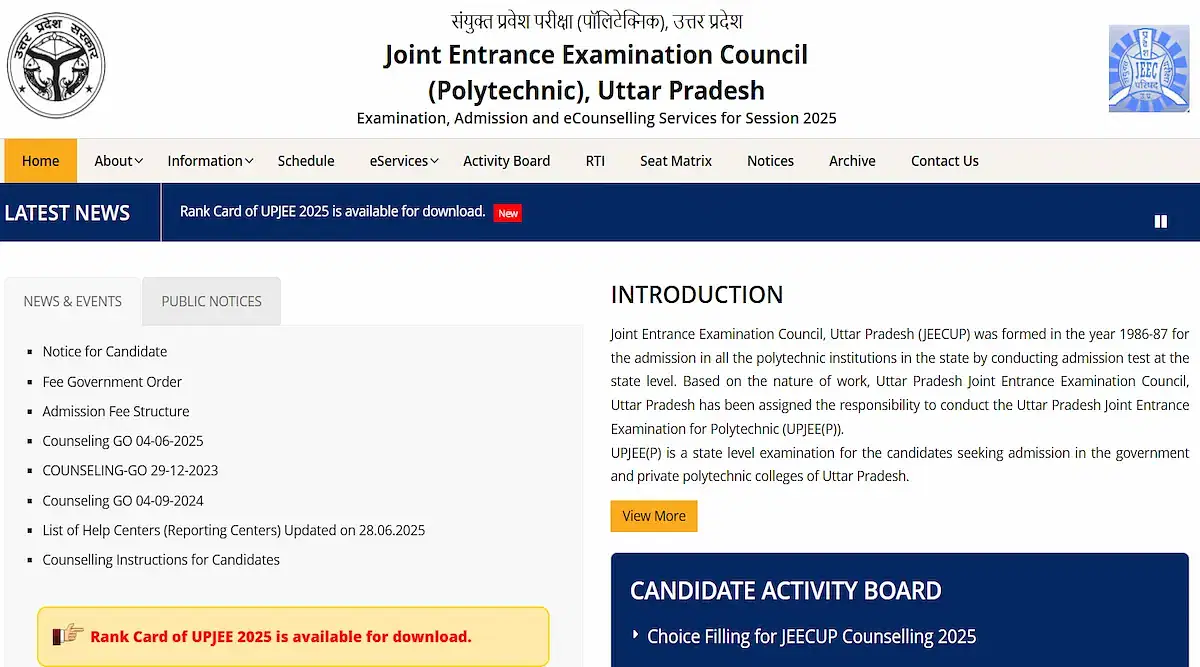Image resolution: width=1200 pixels, height=667 pixels.
Task: Open Rank Card of UPJEE 2025 ticker link
Action: [x=332, y=212]
